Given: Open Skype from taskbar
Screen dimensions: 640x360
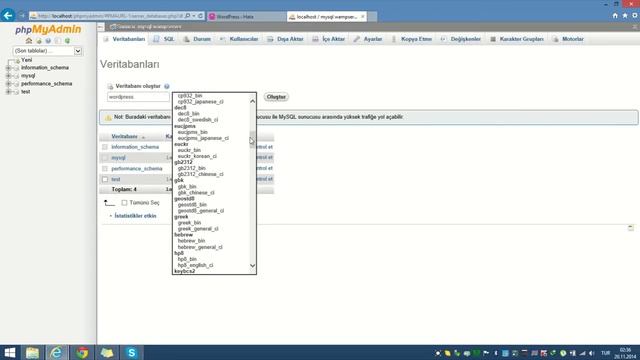Looking at the screenshot, I should (131, 353).
